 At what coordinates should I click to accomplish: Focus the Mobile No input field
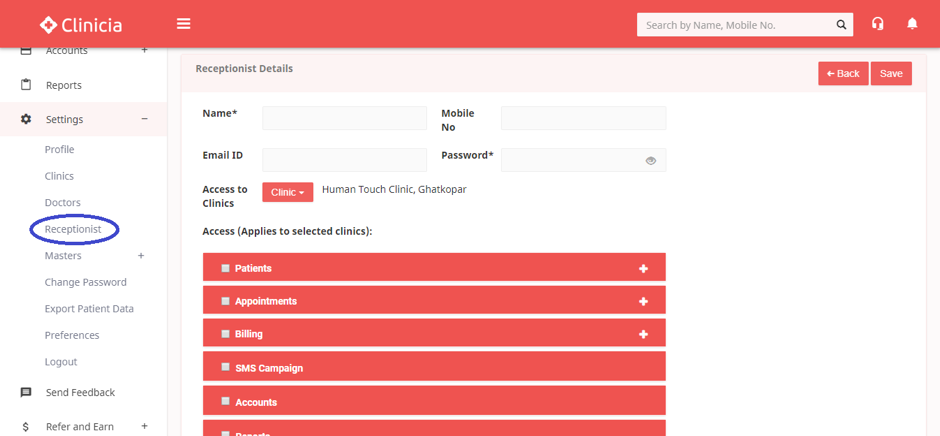coord(583,118)
